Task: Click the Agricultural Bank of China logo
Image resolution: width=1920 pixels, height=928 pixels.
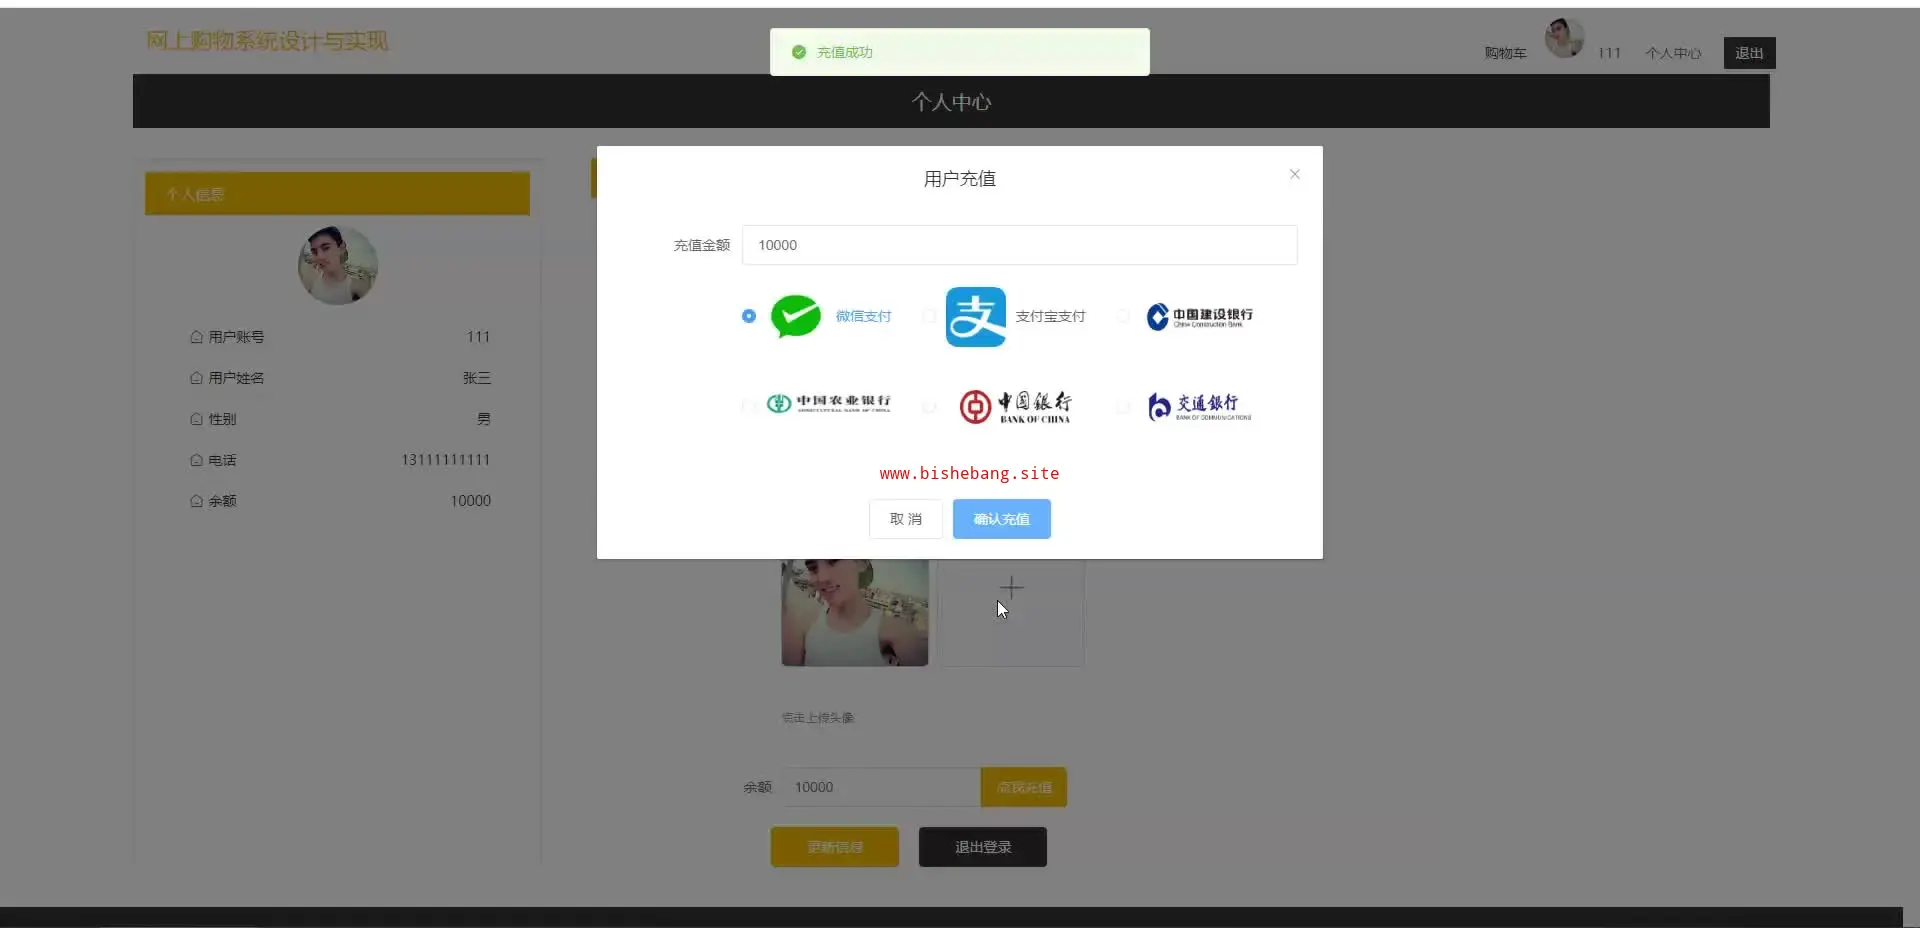Action: tap(828, 403)
